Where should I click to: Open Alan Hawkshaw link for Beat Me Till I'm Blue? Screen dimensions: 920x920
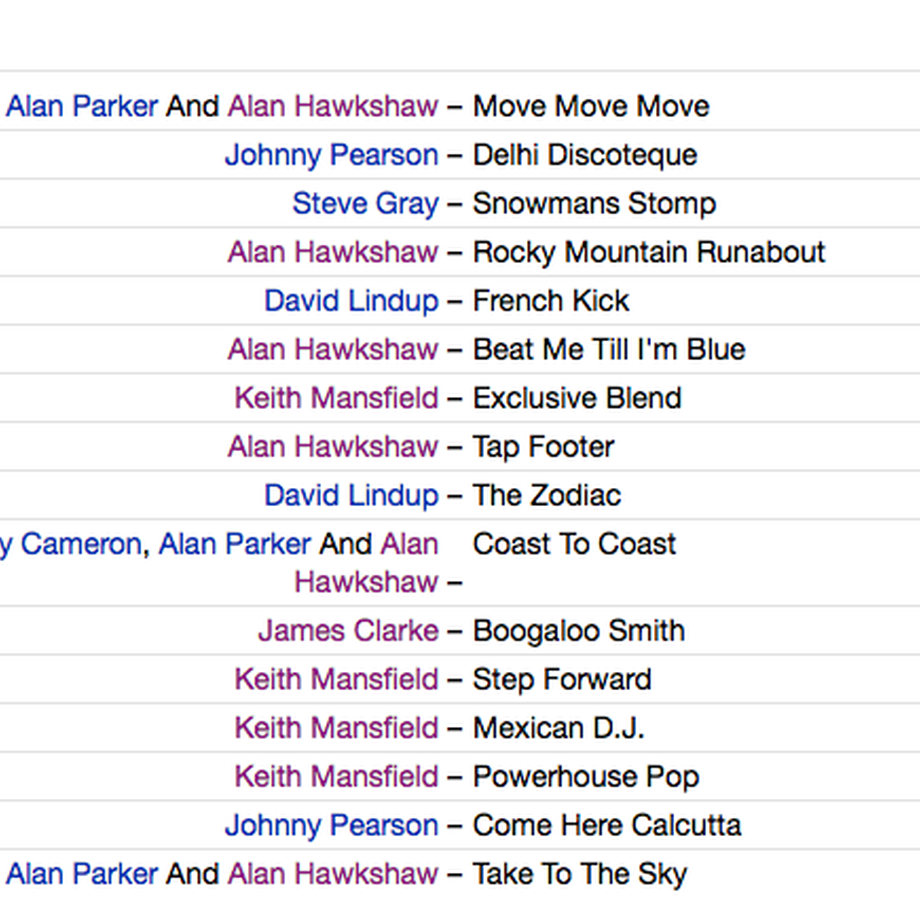(x=333, y=350)
